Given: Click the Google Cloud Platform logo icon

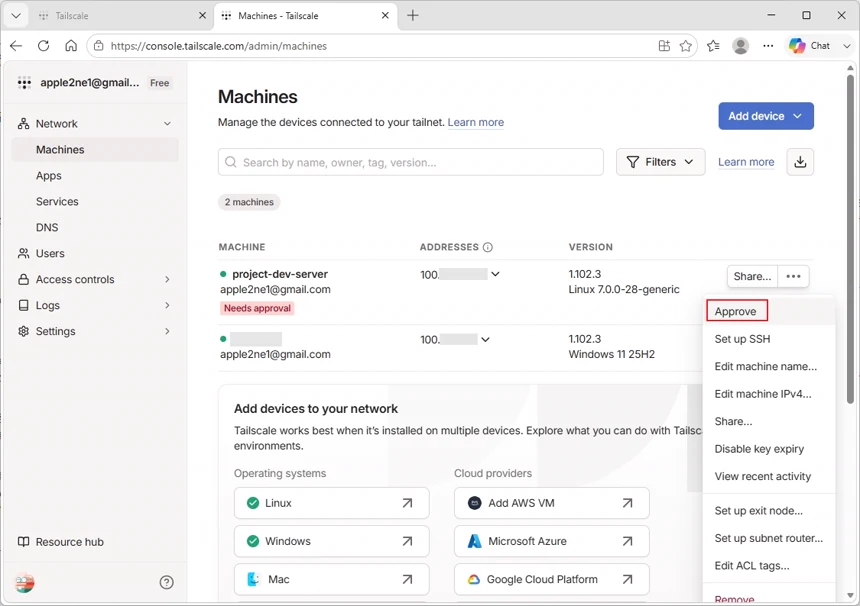Looking at the screenshot, I should click(x=473, y=580).
